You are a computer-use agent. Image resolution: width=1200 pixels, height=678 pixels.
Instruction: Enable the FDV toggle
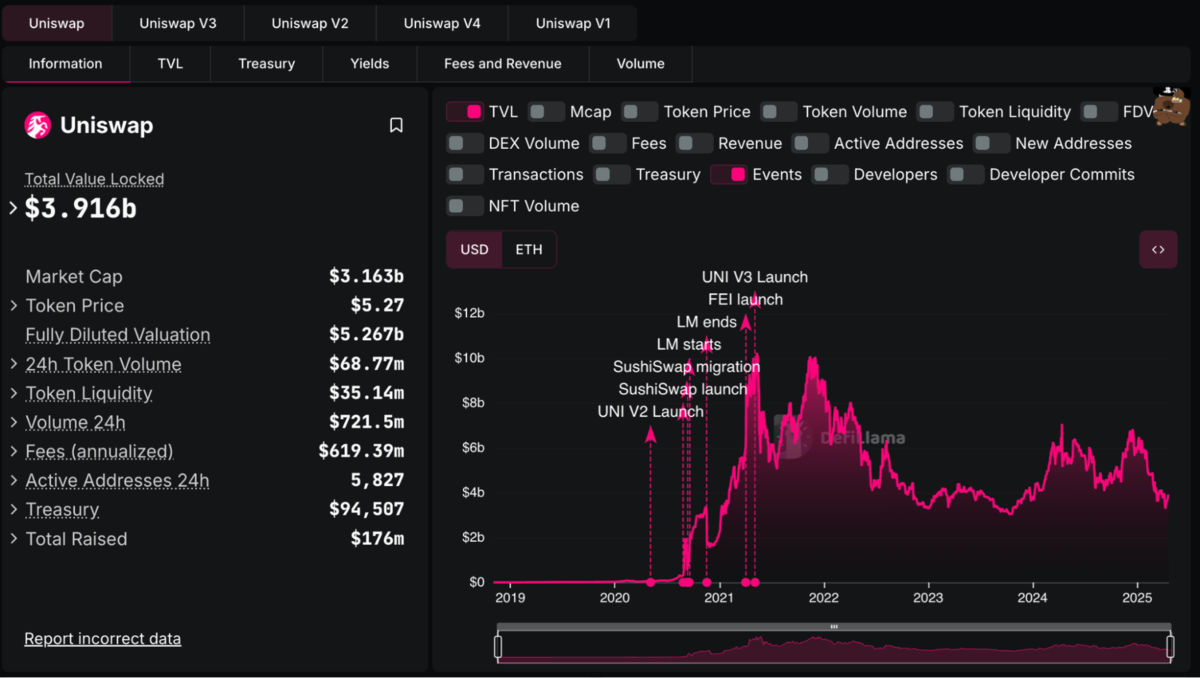coord(1099,112)
